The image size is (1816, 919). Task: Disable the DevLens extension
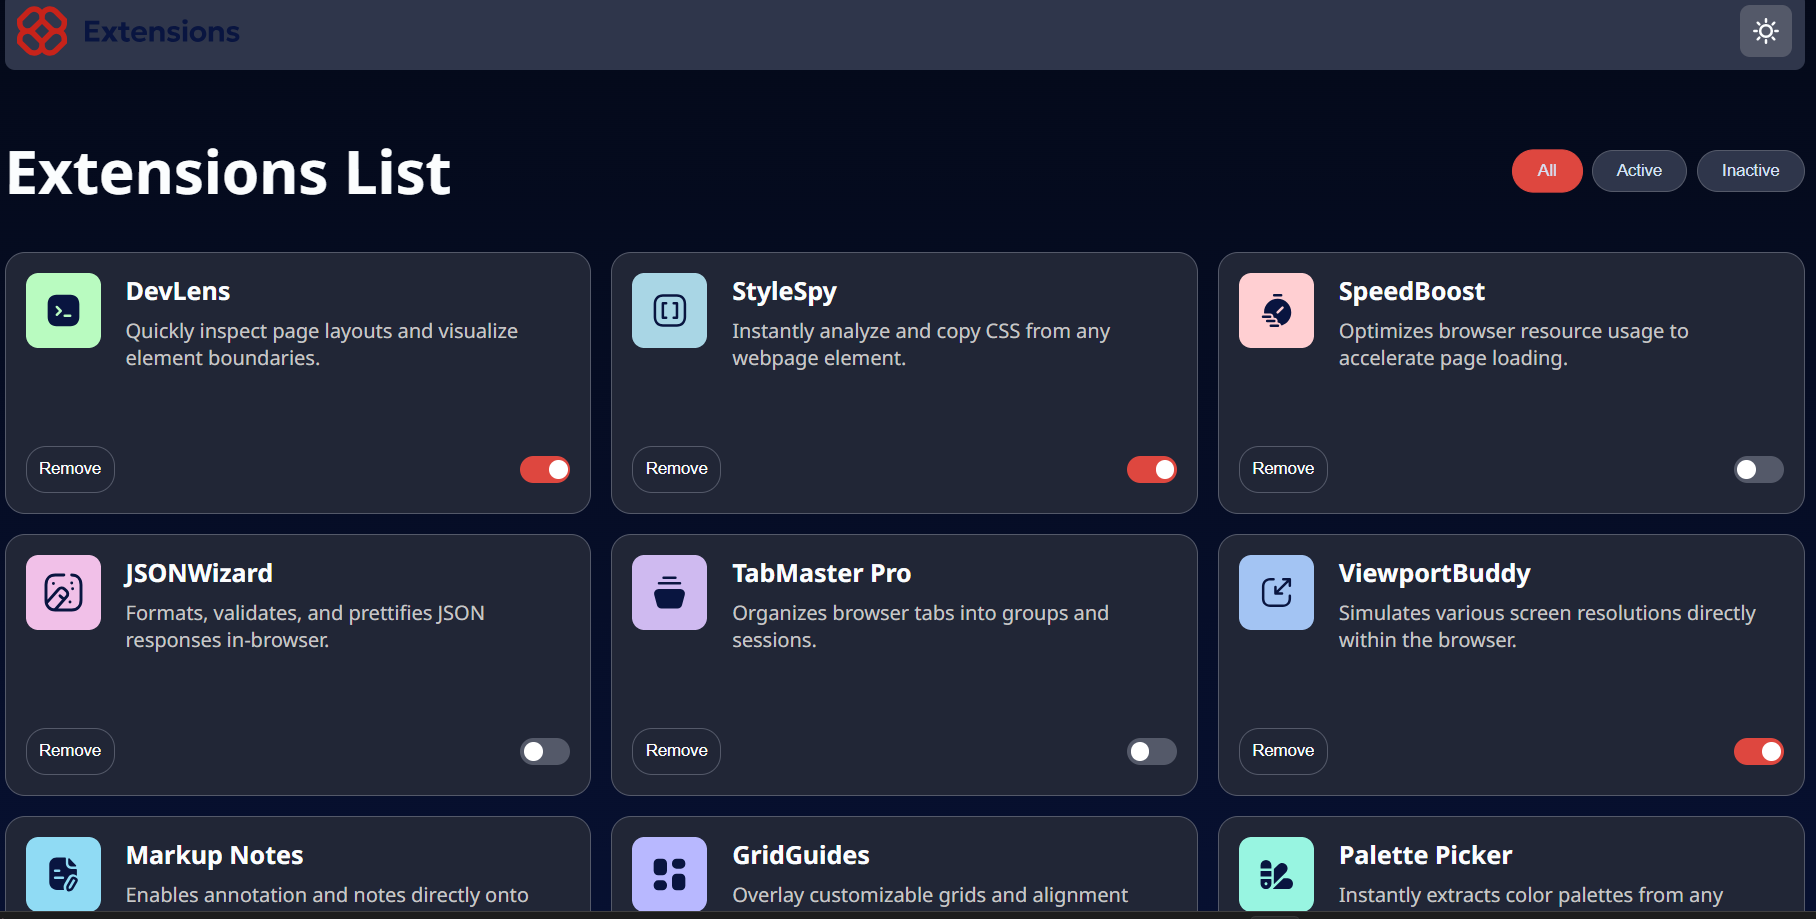click(545, 469)
